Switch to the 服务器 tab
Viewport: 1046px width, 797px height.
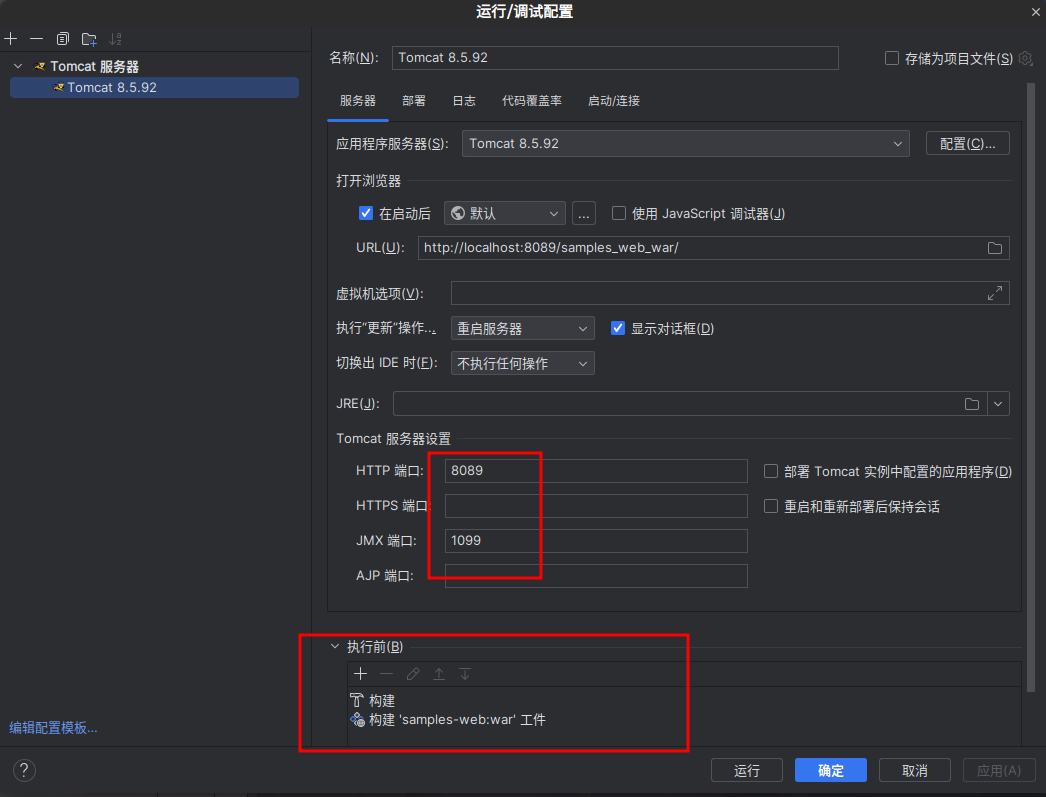tap(358, 101)
